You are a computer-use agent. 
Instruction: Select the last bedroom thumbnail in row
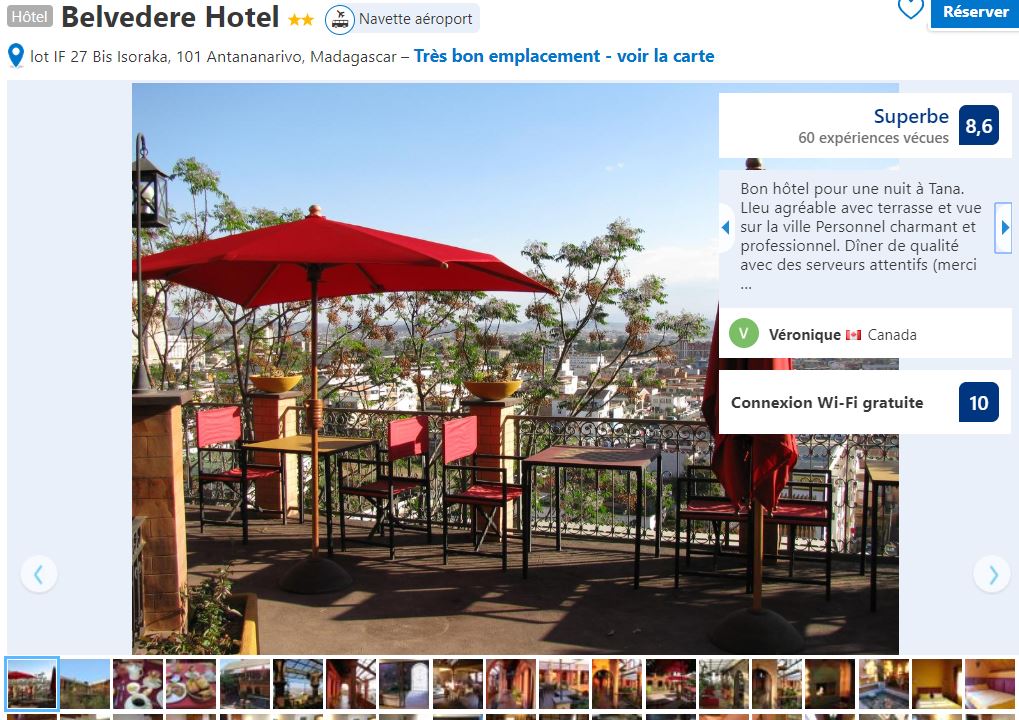pos(990,684)
